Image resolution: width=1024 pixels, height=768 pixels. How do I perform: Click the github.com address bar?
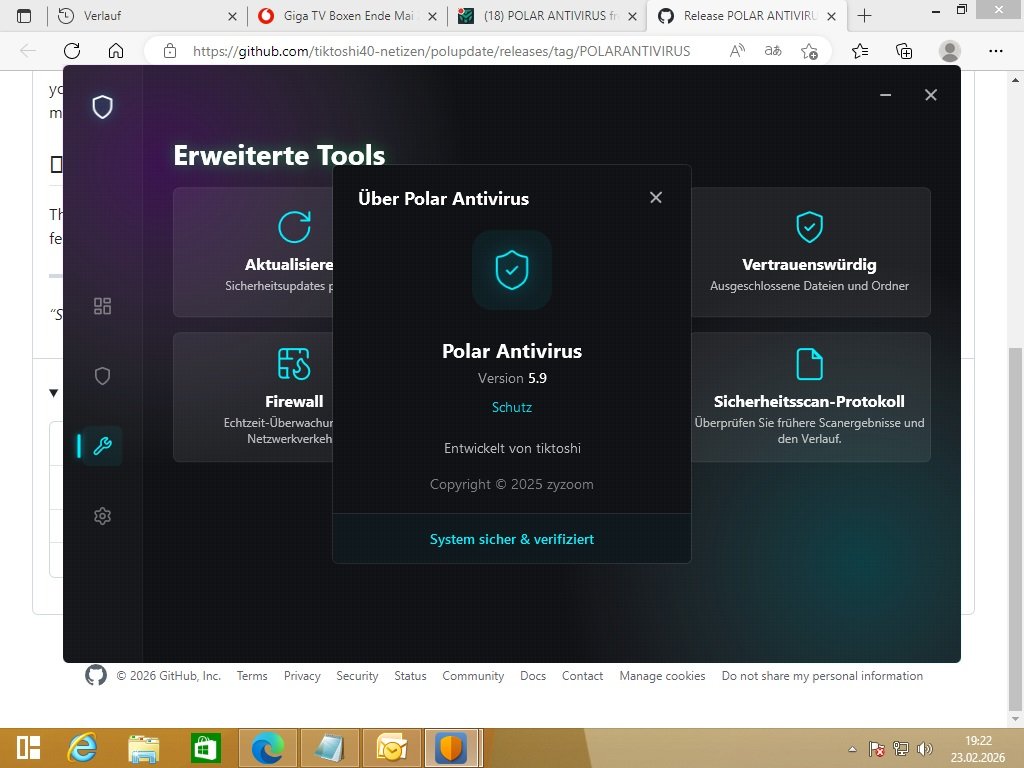coord(441,51)
